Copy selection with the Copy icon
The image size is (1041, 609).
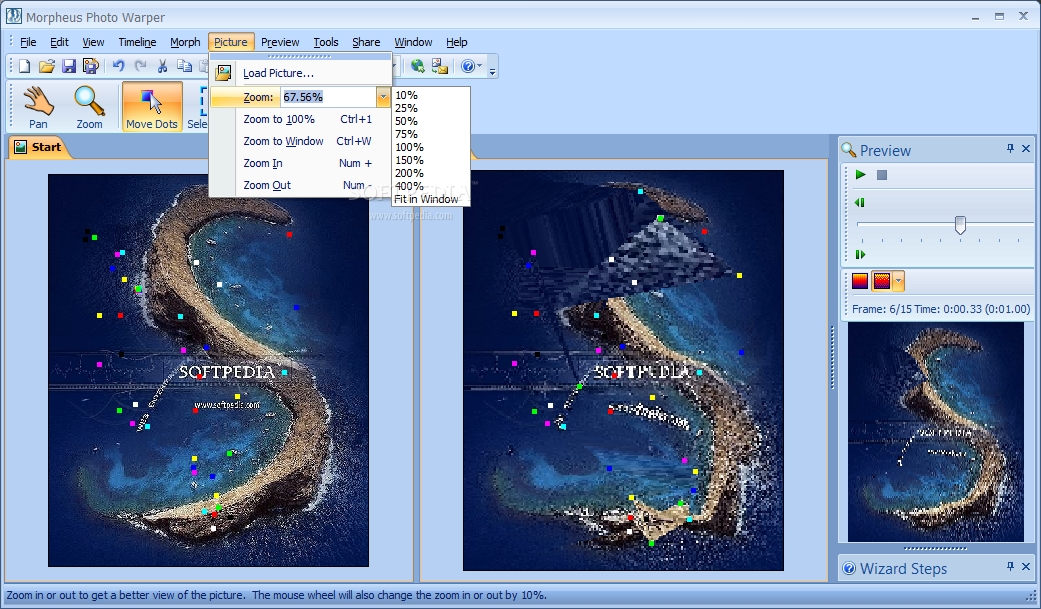tap(184, 66)
